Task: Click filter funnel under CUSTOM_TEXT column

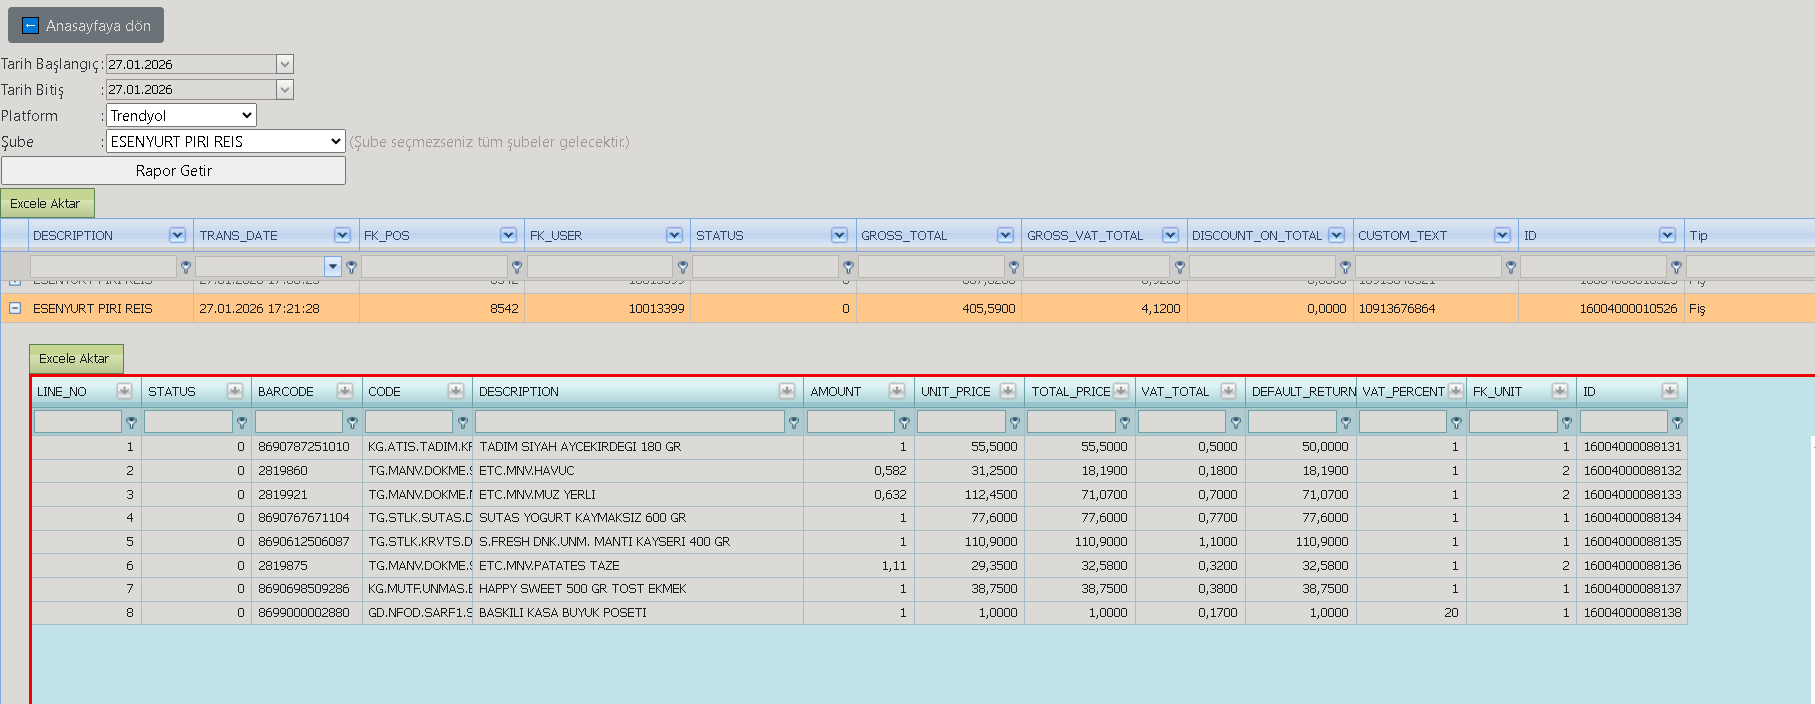Action: [x=1511, y=267]
